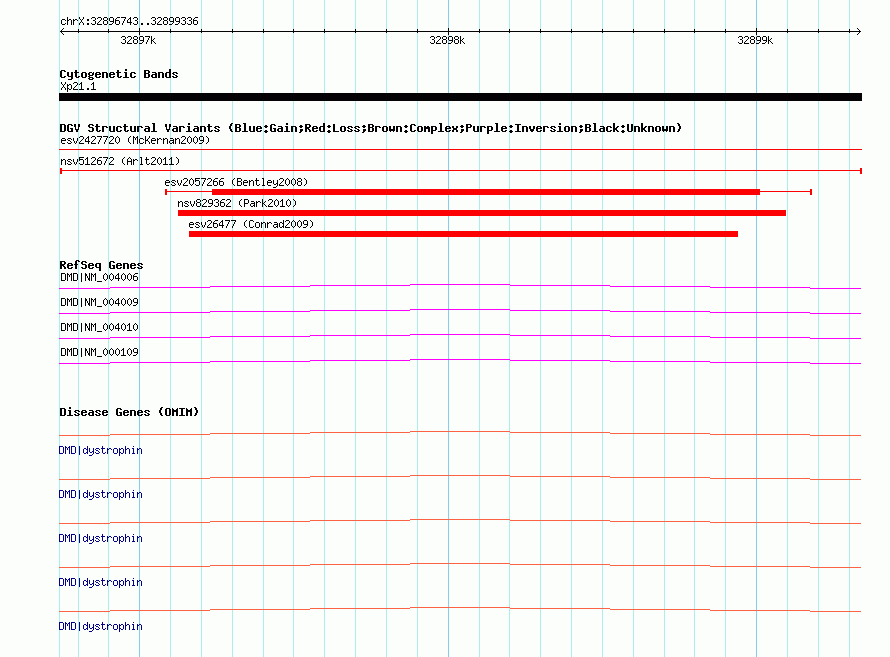Image resolution: width=890 pixels, height=657 pixels.
Task: Click the 32898k ruler position label
Action: 447,40
